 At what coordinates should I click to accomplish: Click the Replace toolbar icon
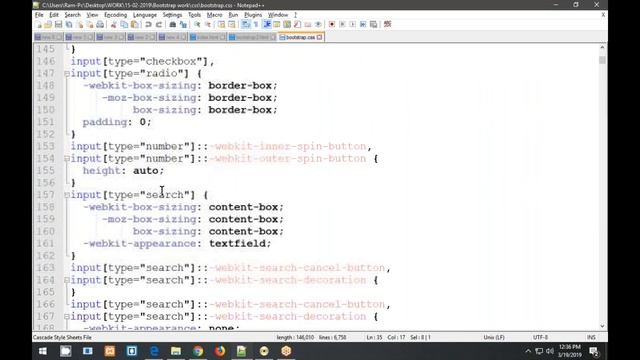(x=184, y=24)
